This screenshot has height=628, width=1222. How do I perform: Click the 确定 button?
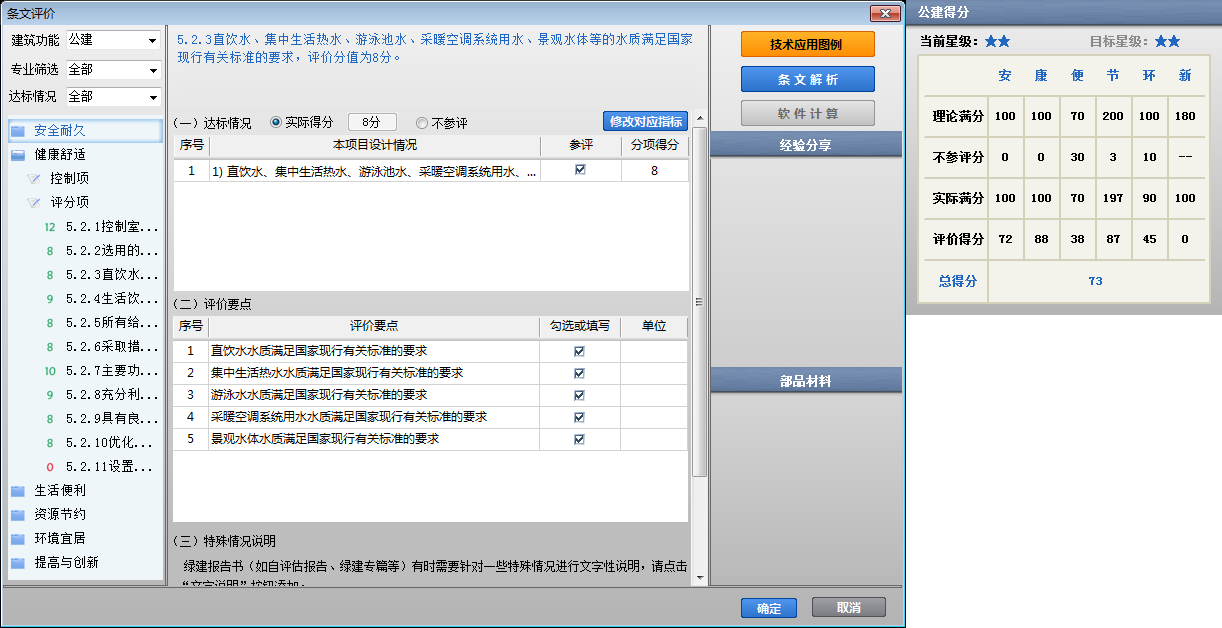tap(769, 608)
